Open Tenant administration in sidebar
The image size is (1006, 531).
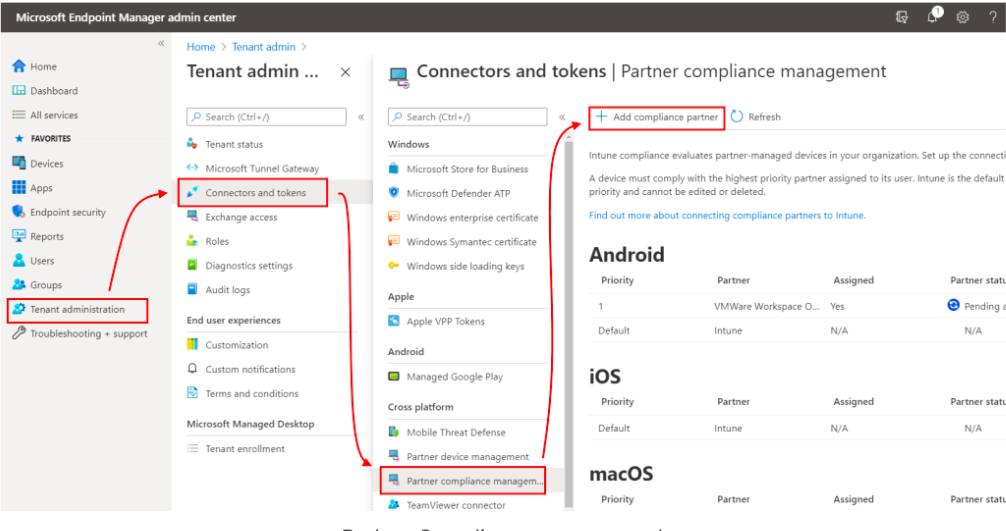coord(77,310)
